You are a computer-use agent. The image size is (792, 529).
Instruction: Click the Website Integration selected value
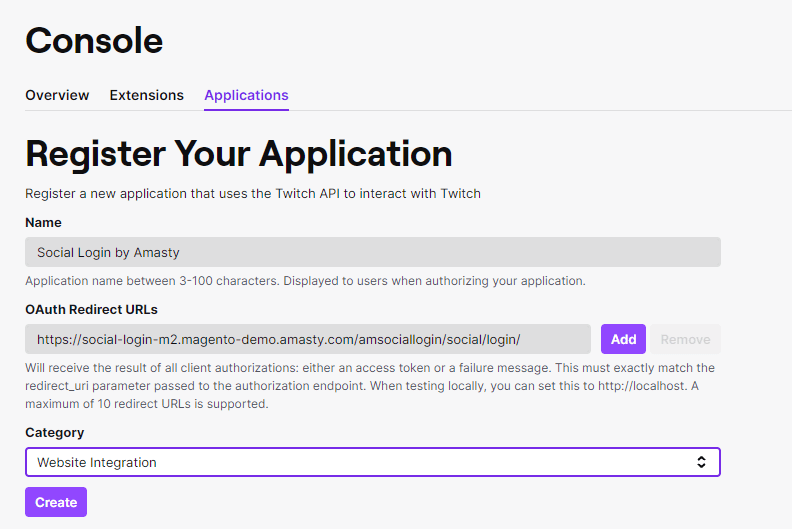(97, 462)
